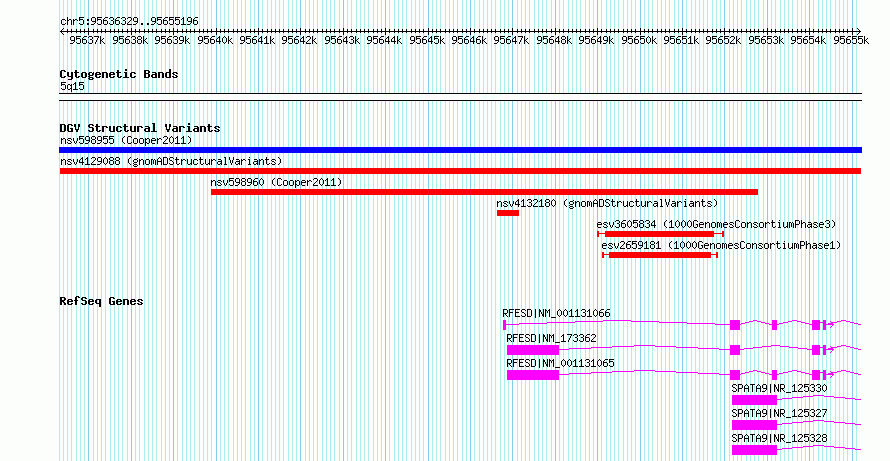Click the SPATA9 NR_125330 exon block
Screen dimensions: 890x461
point(754,400)
